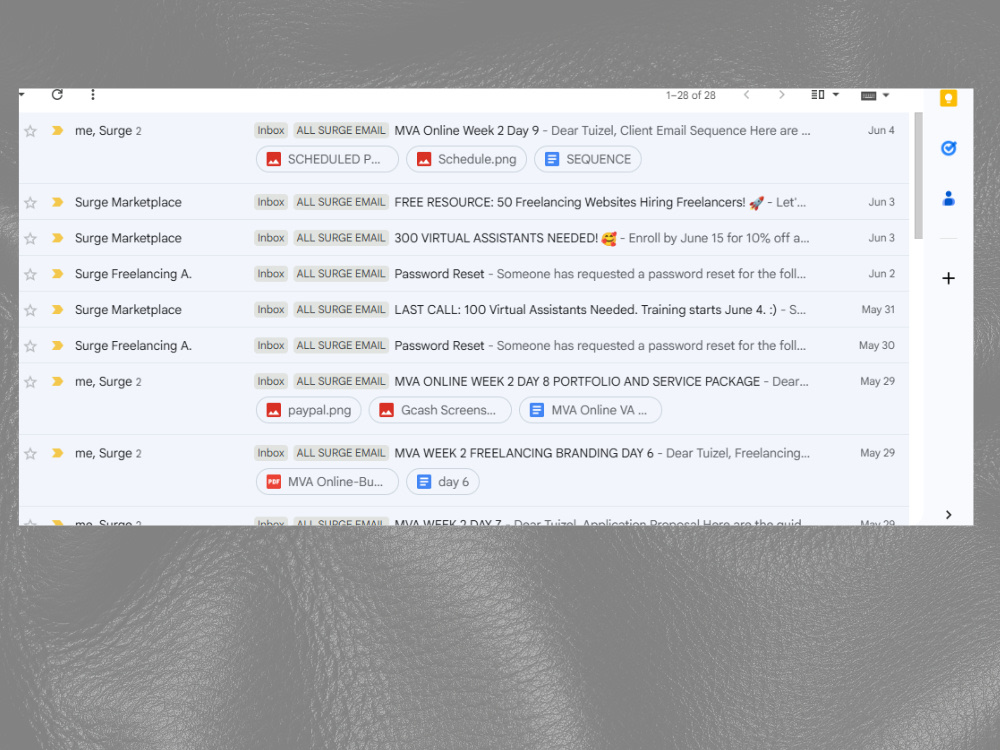Star the MVA WEEK 2 FREELANCING BRANDING email
1000x750 pixels.
[30, 453]
